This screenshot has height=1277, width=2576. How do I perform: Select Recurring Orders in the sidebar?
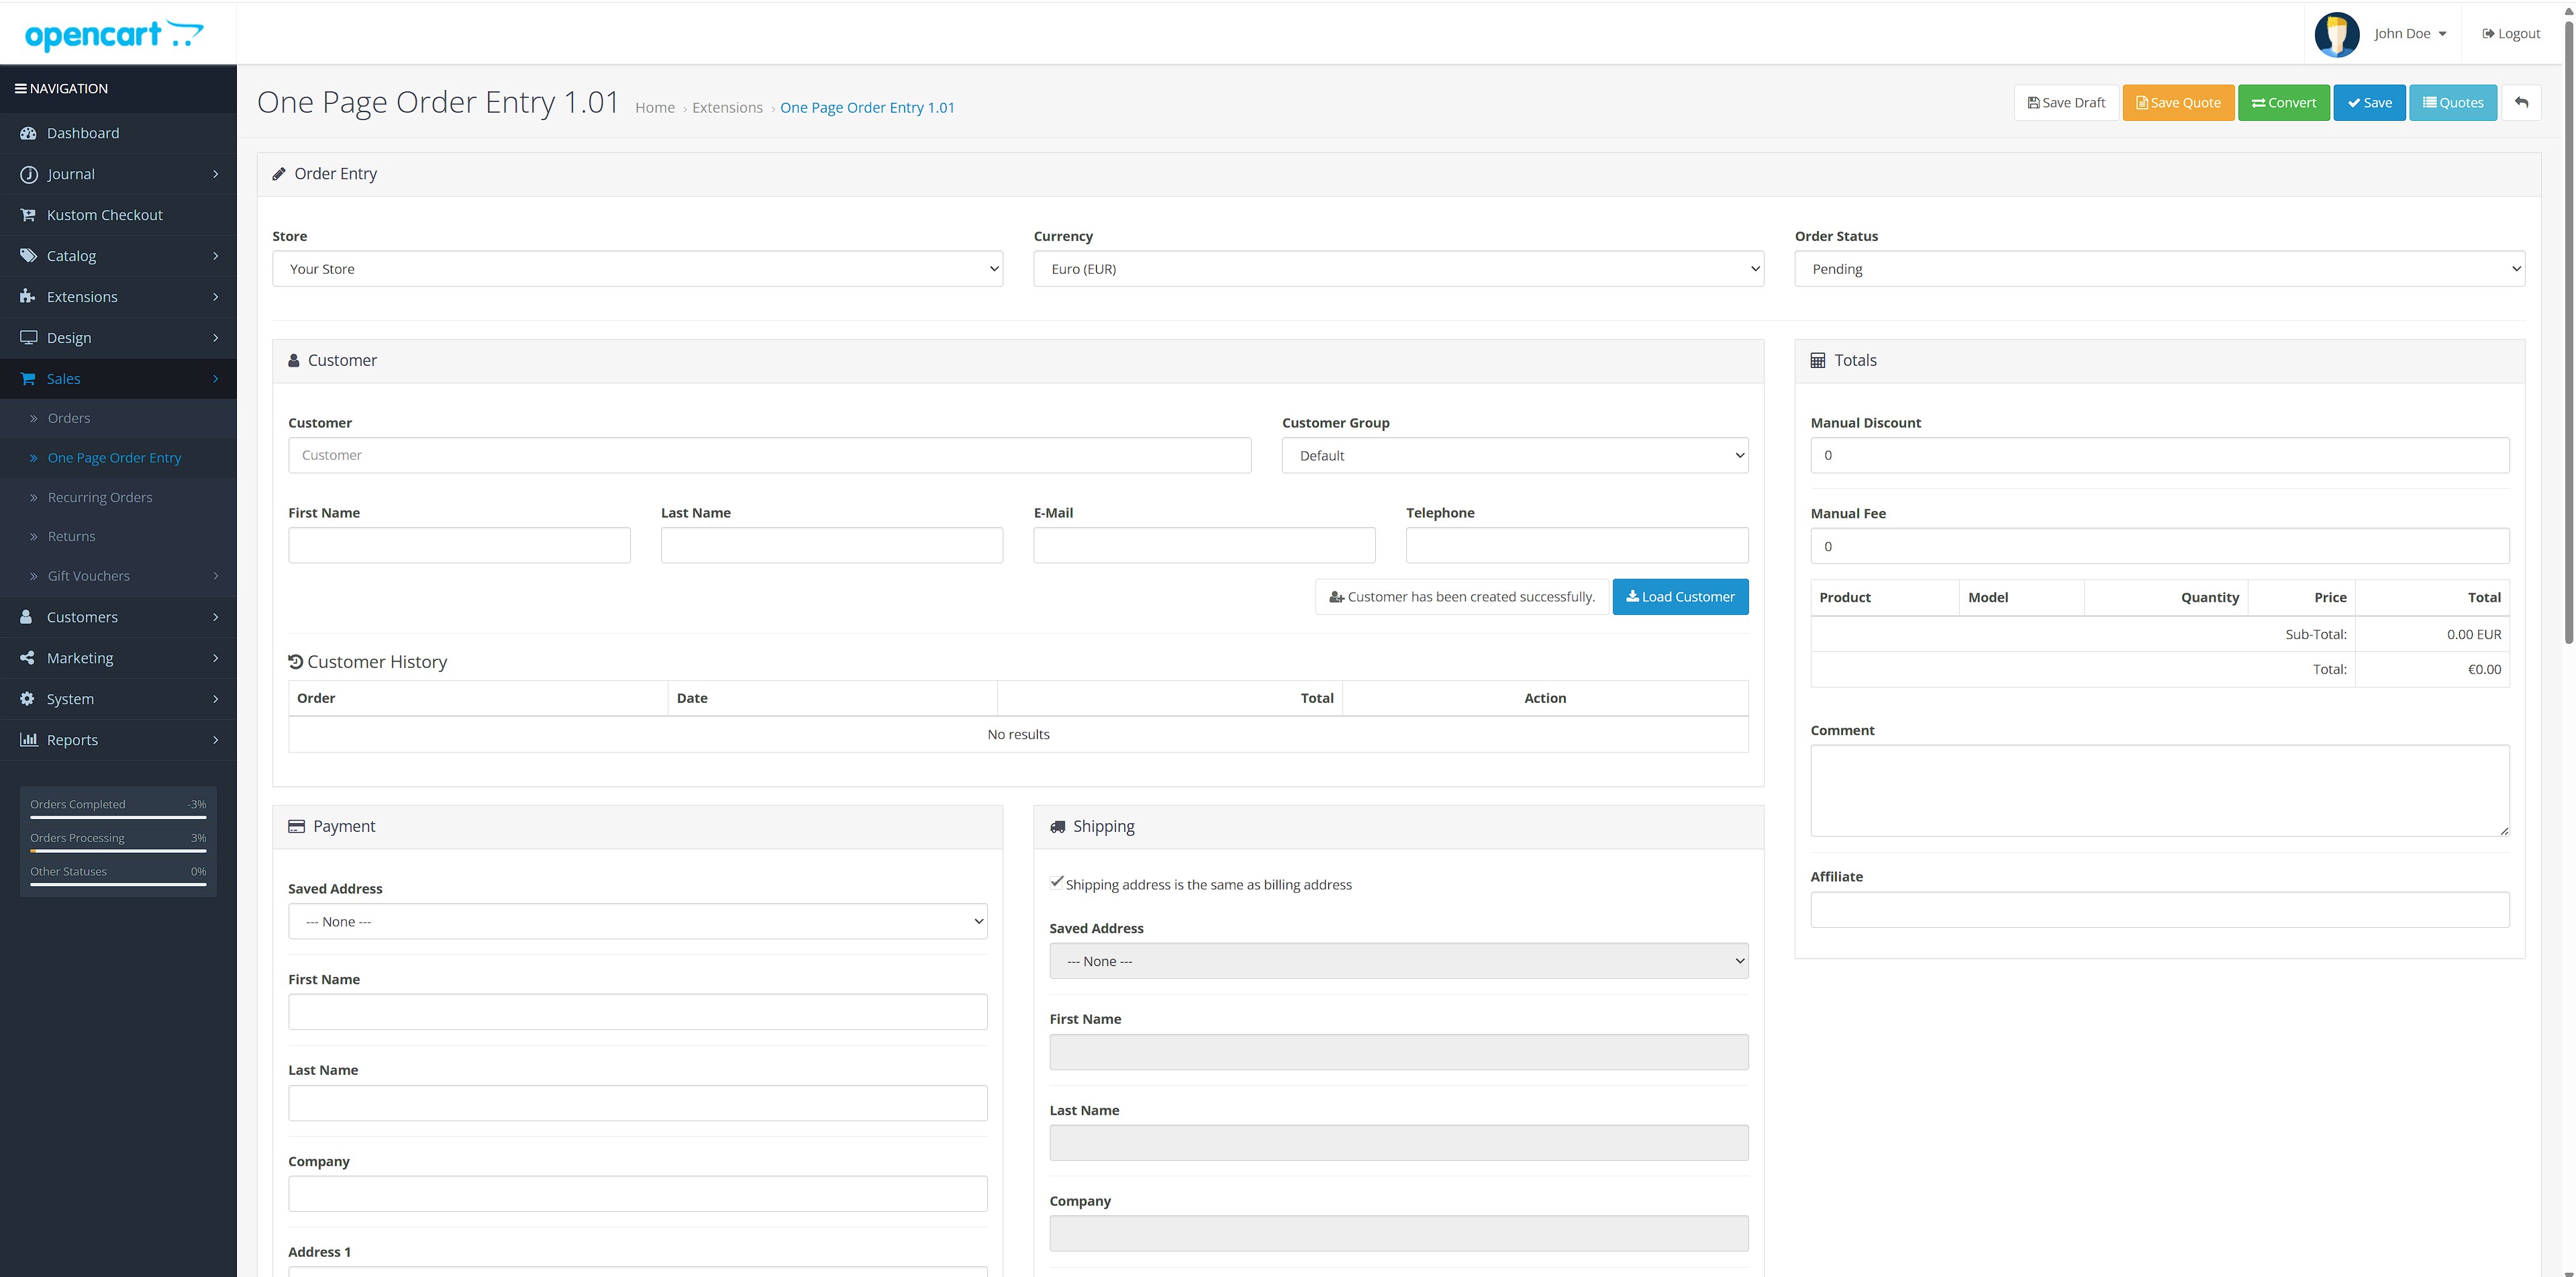click(100, 496)
